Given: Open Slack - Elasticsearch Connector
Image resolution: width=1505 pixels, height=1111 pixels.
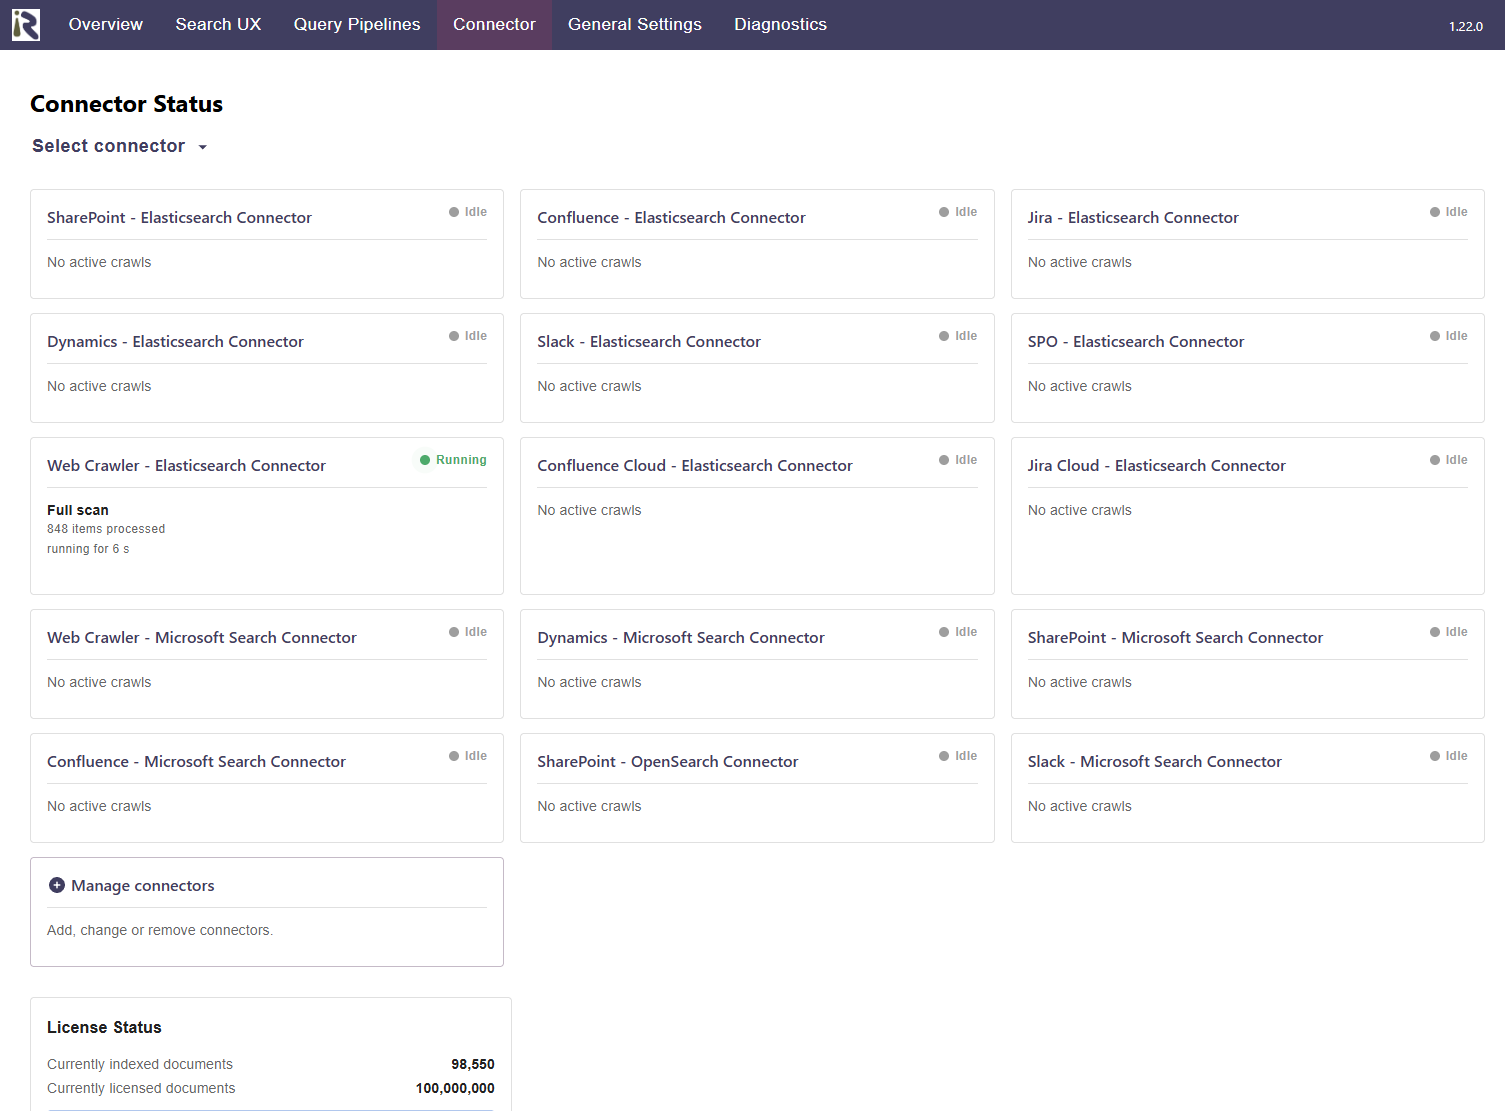Looking at the screenshot, I should pos(649,342).
